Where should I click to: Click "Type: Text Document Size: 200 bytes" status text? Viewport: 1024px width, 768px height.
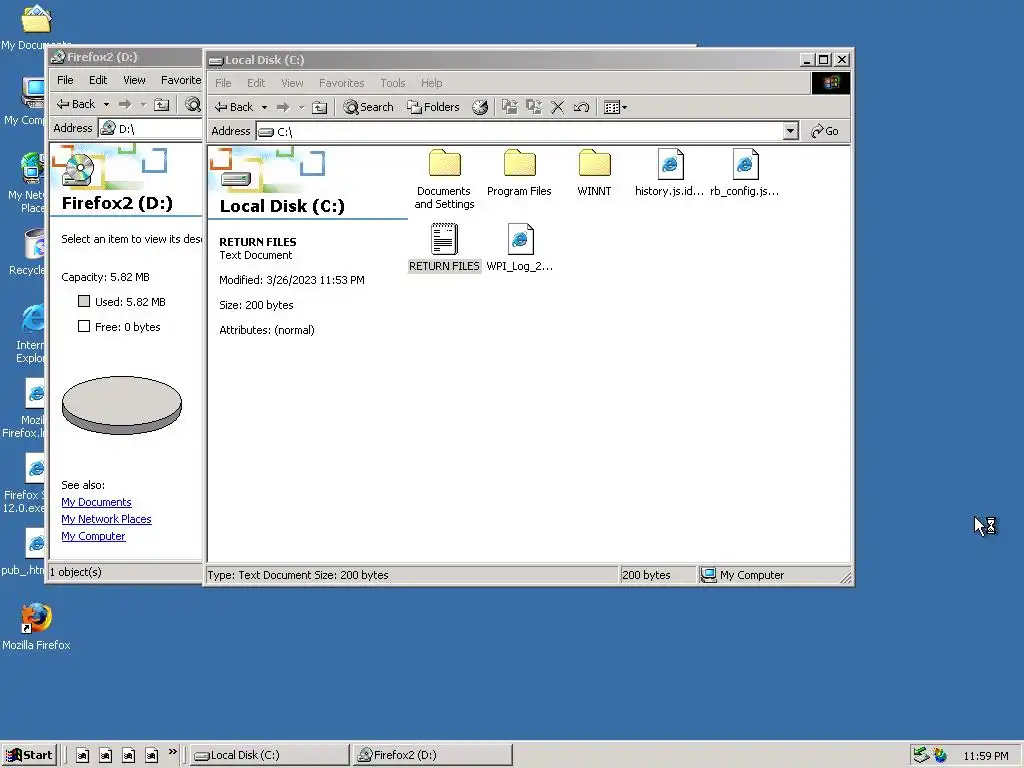coord(297,575)
